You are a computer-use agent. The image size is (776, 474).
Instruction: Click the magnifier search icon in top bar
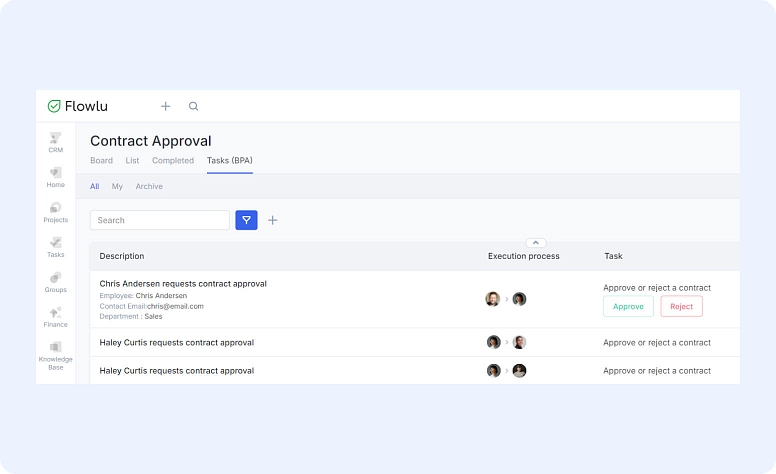point(194,106)
